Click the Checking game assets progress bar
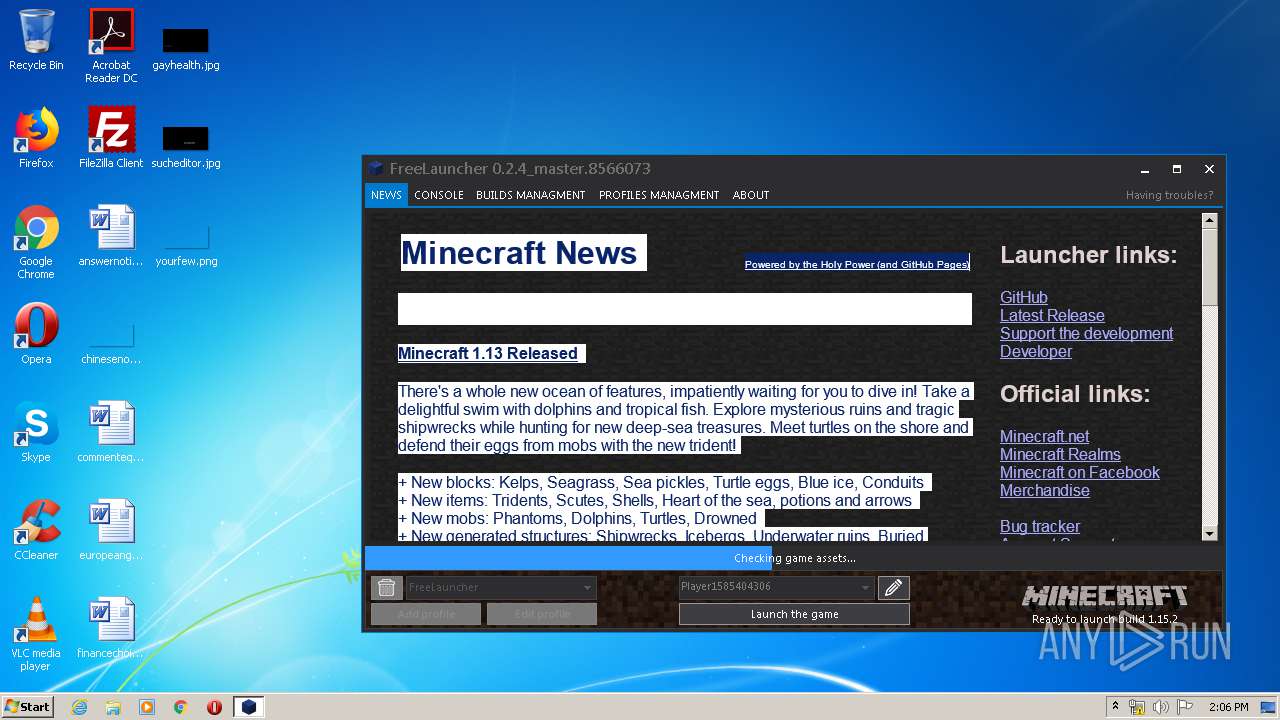Viewport: 1280px width, 720px height. coord(794,558)
